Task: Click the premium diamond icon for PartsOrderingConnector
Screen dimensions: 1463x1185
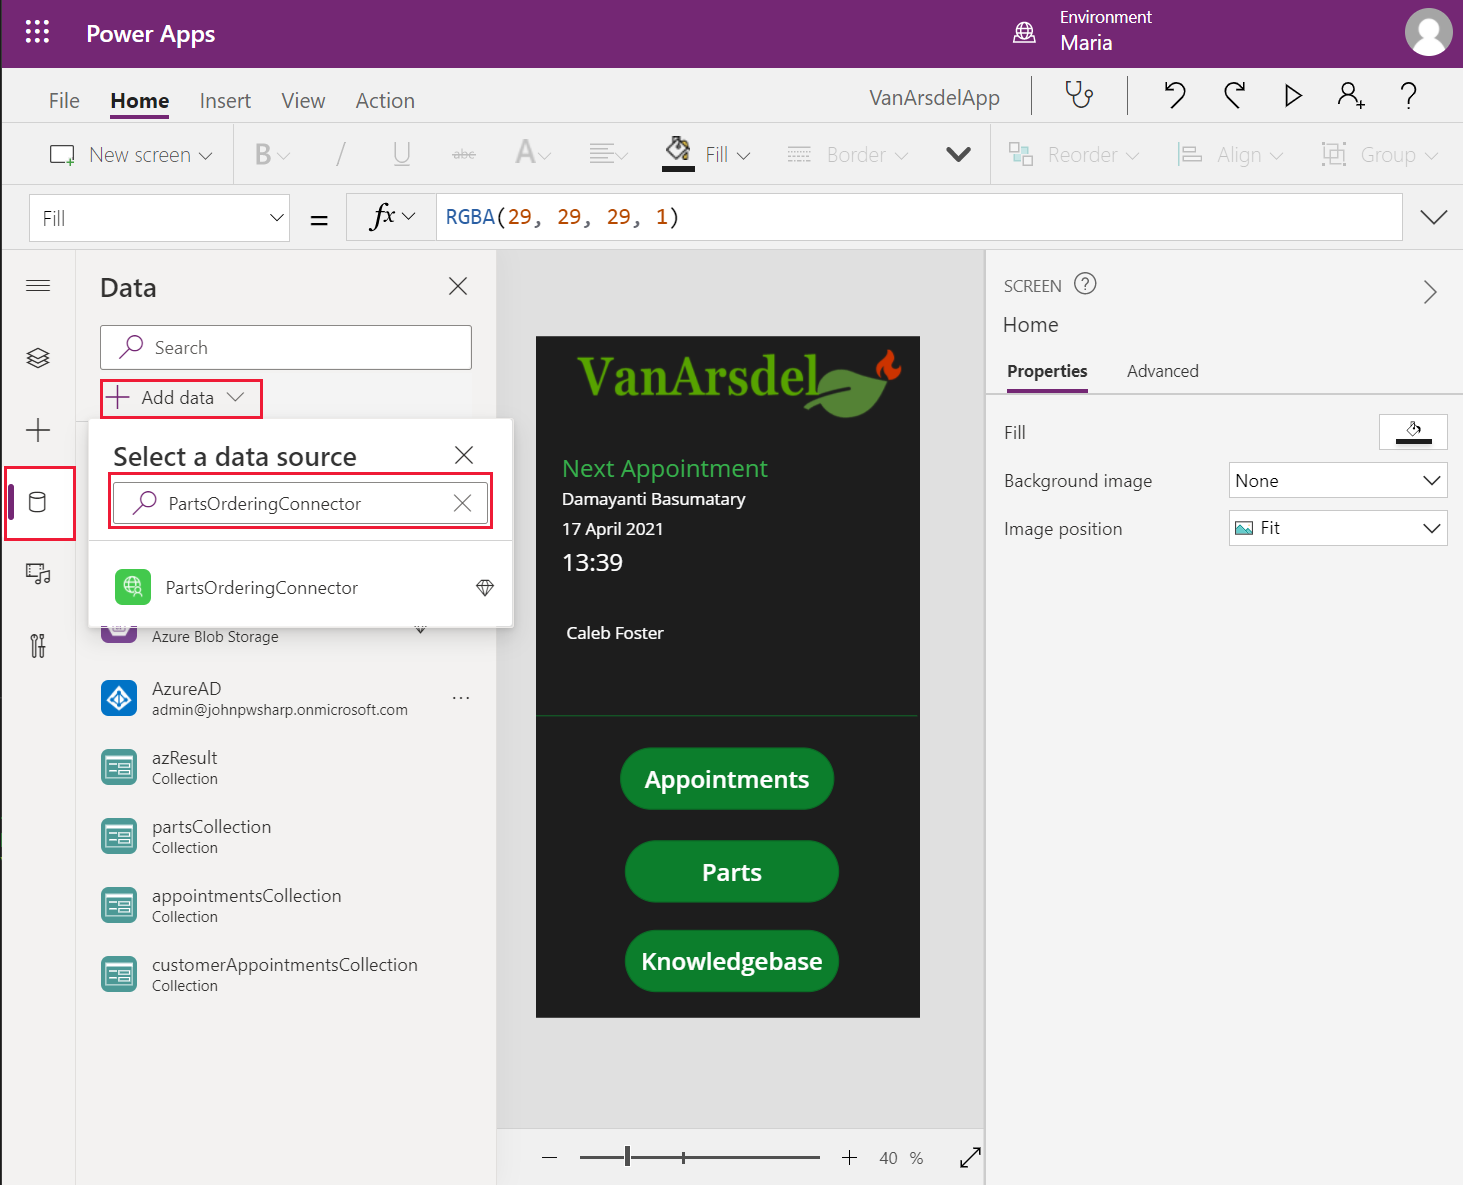Action: [485, 588]
